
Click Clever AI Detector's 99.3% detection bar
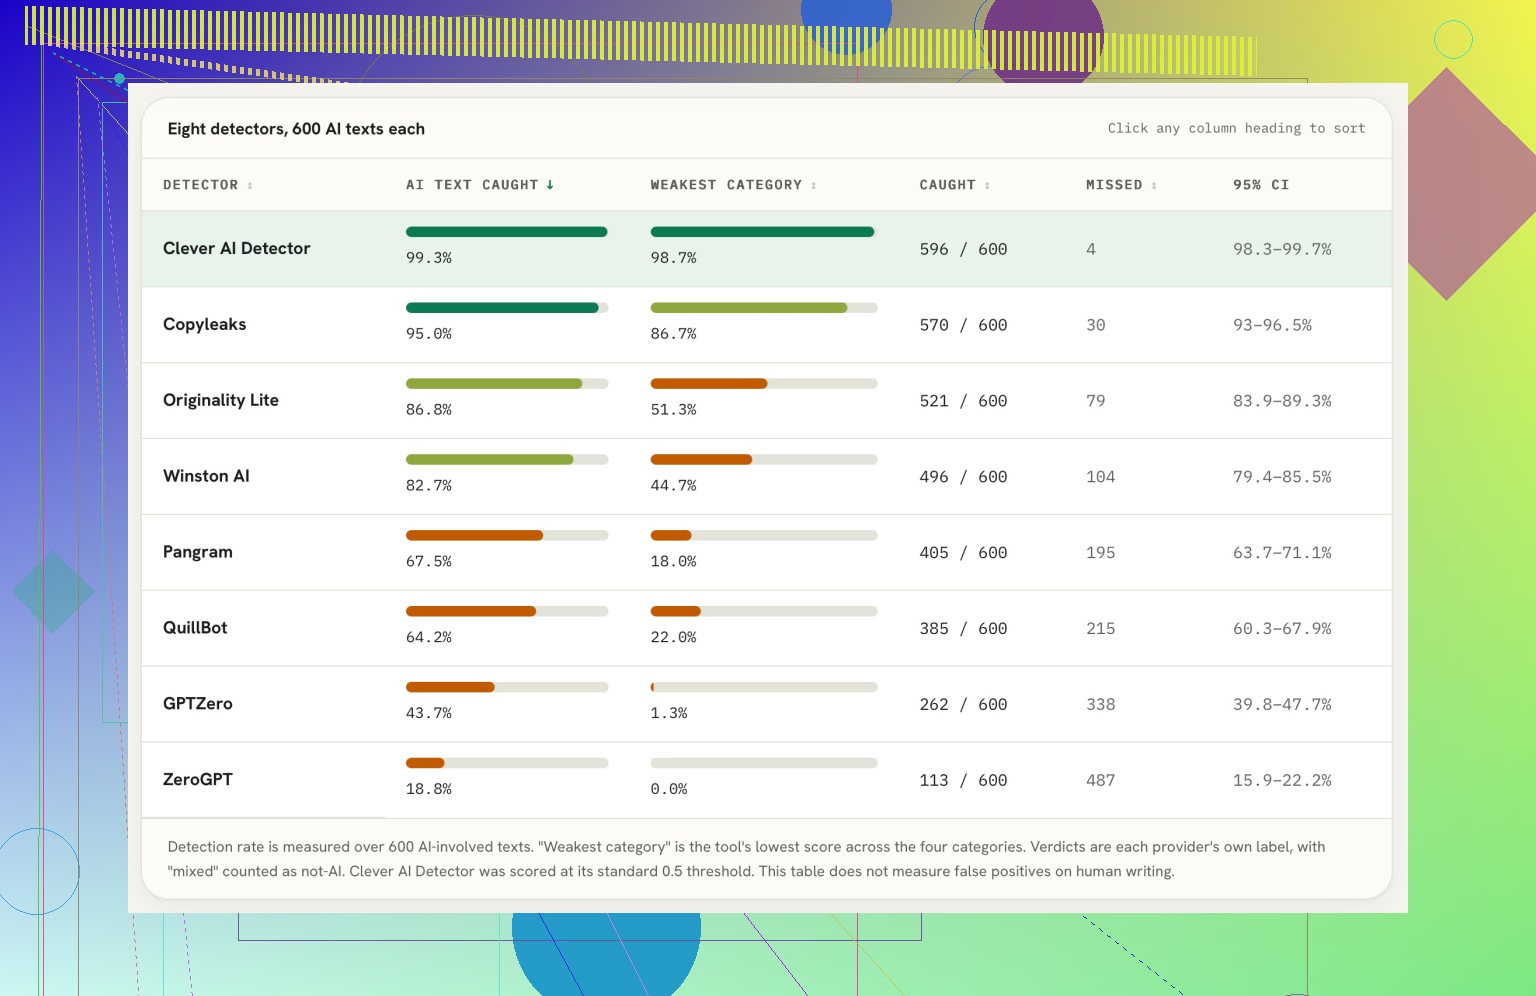click(x=507, y=232)
